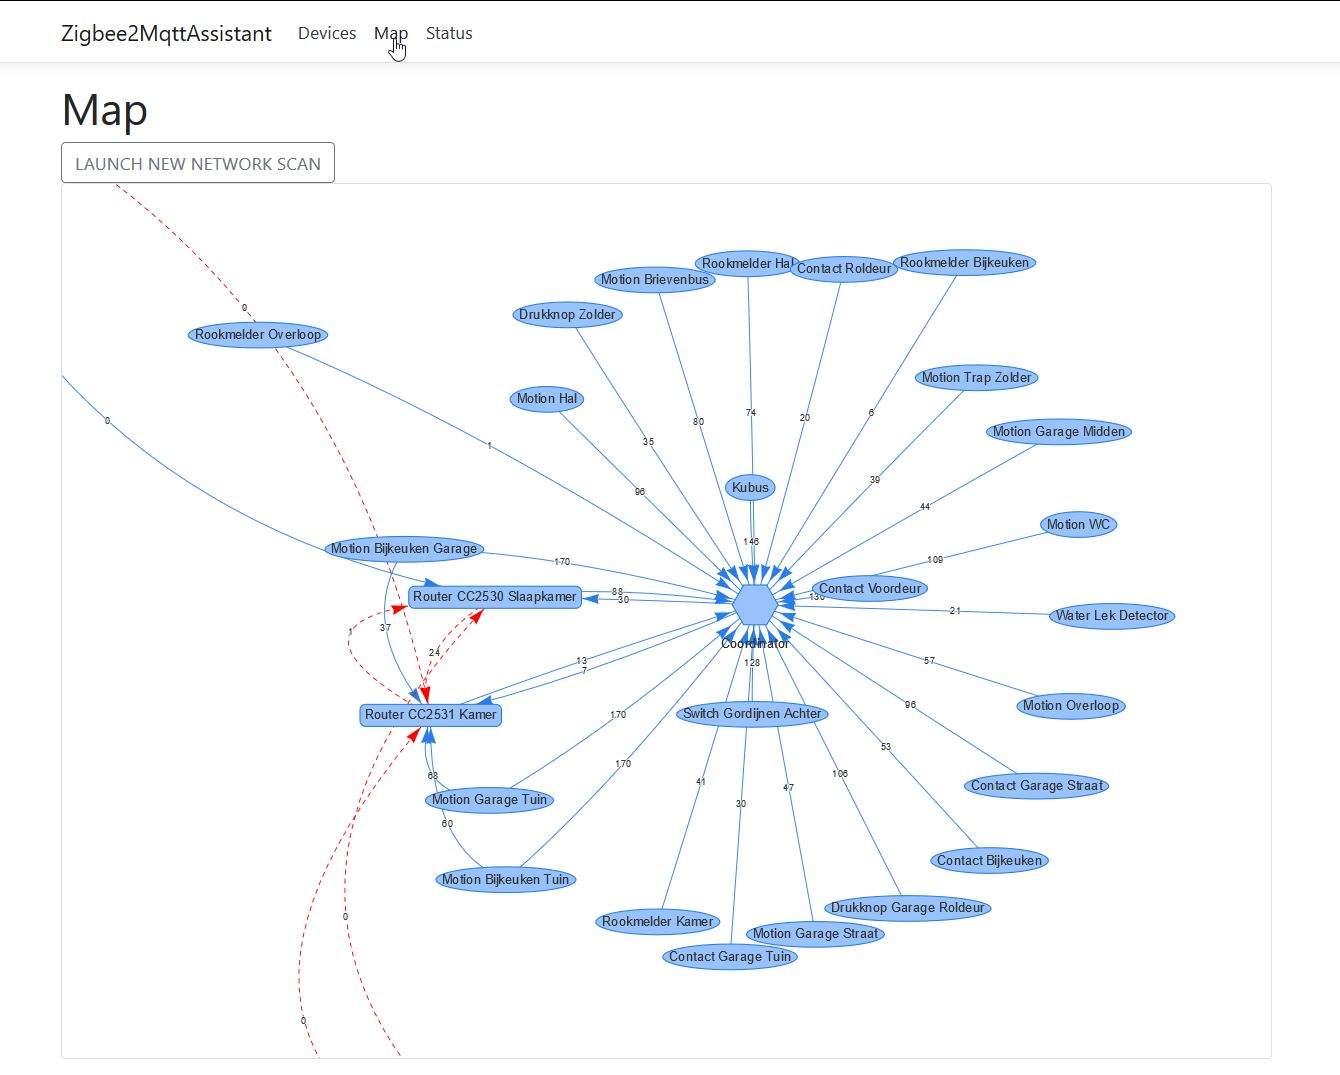Open the Map menu item

tap(390, 33)
